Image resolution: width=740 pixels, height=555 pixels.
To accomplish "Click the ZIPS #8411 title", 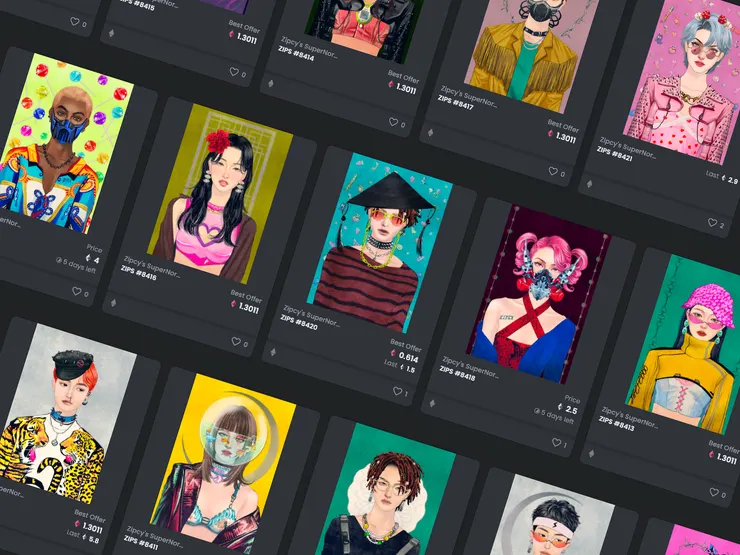I will [x=141, y=543].
